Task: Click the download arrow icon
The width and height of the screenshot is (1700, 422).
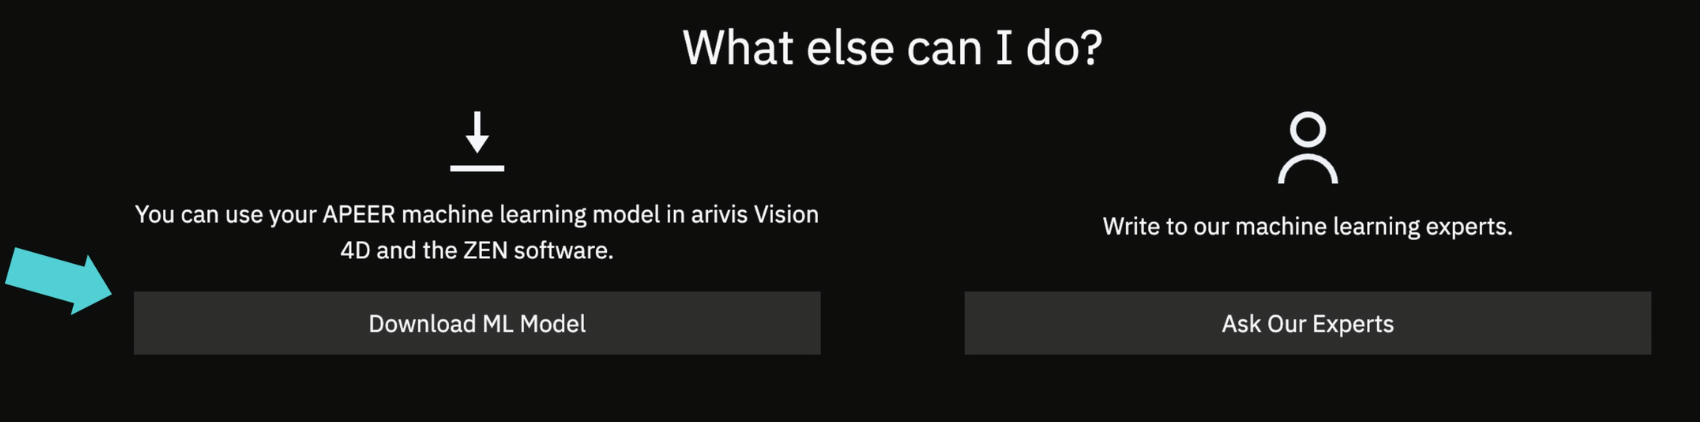Action: click(477, 133)
